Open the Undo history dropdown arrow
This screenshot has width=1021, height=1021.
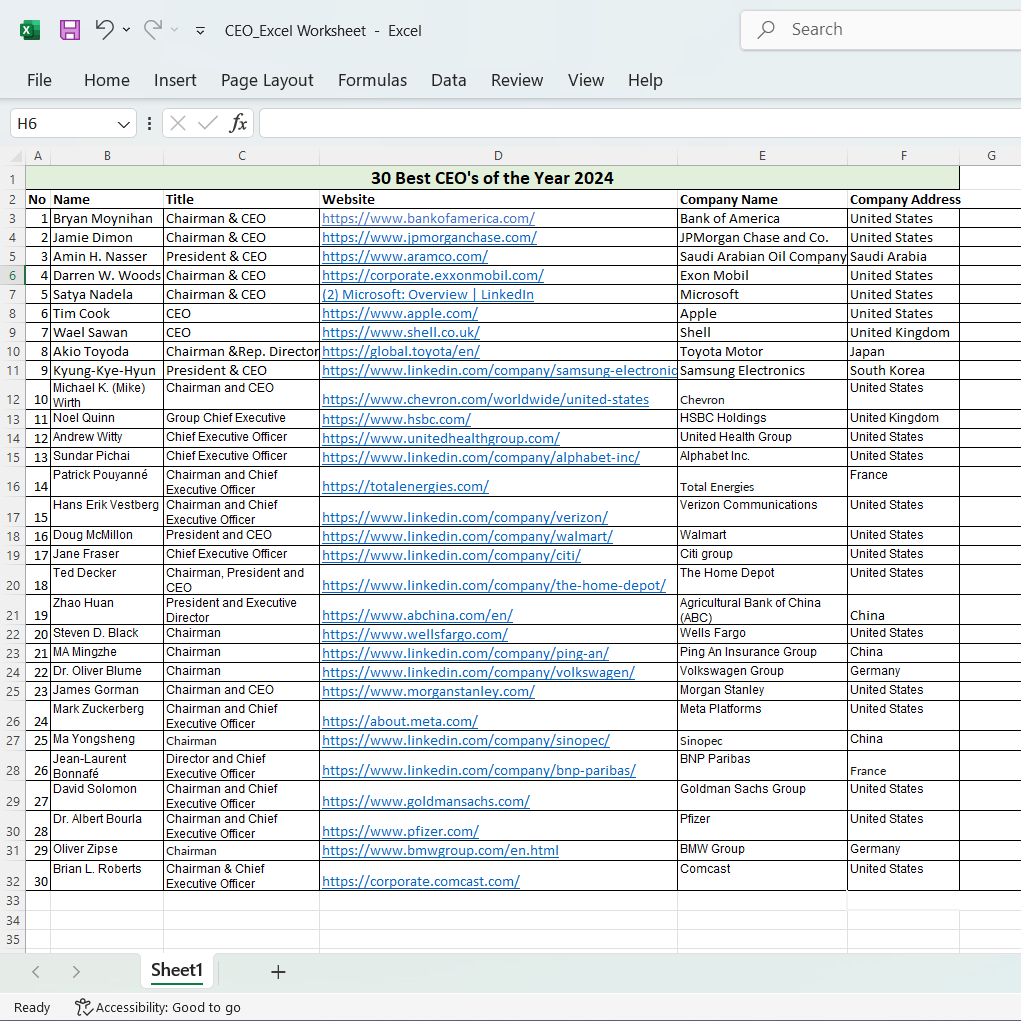pyautogui.click(x=126, y=30)
